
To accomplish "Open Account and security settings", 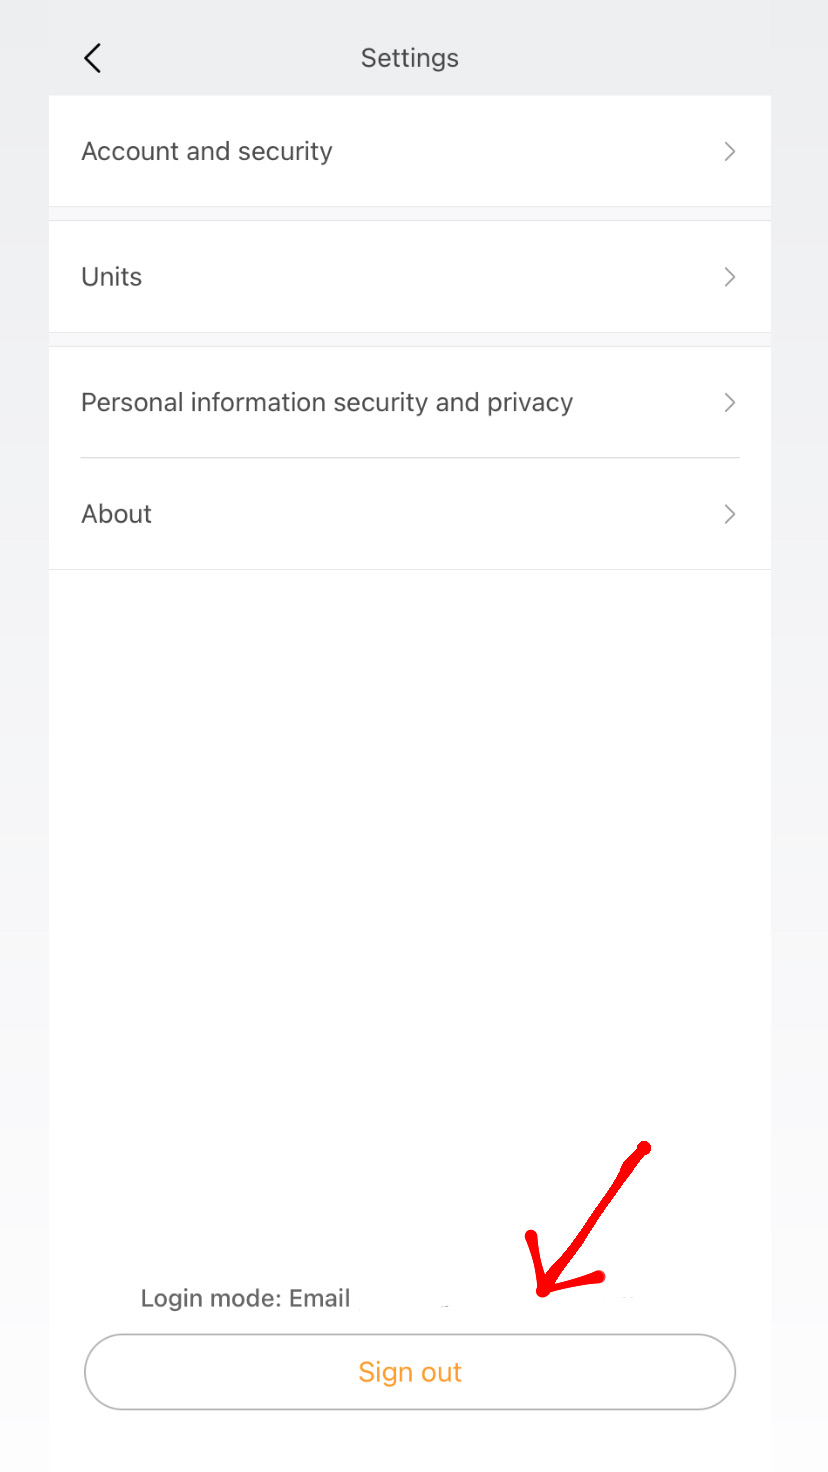I will pos(410,151).
